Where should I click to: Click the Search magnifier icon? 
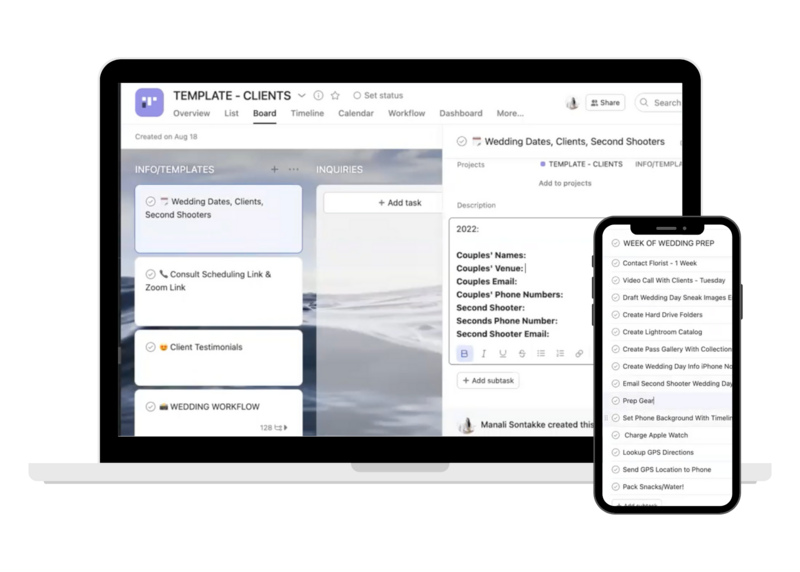click(644, 103)
